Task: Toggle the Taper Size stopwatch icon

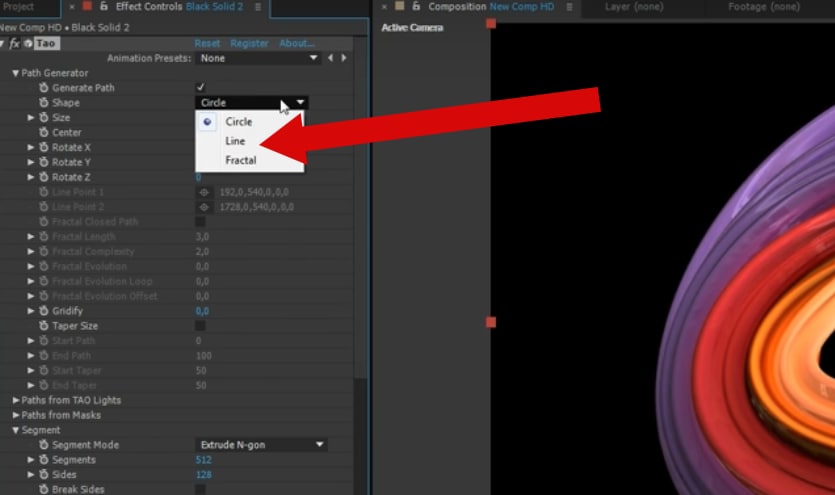Action: 44,326
